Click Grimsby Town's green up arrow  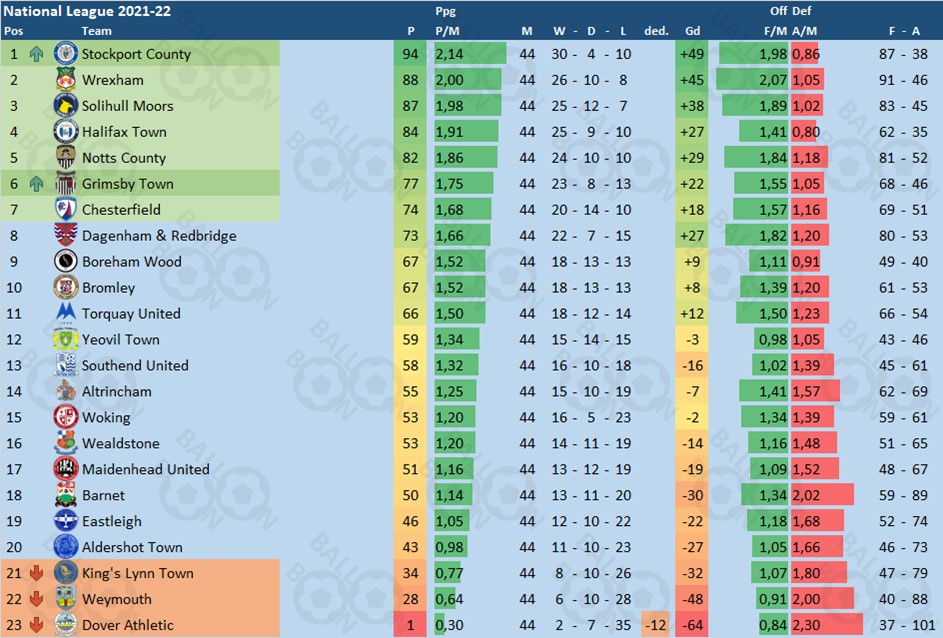click(x=36, y=184)
